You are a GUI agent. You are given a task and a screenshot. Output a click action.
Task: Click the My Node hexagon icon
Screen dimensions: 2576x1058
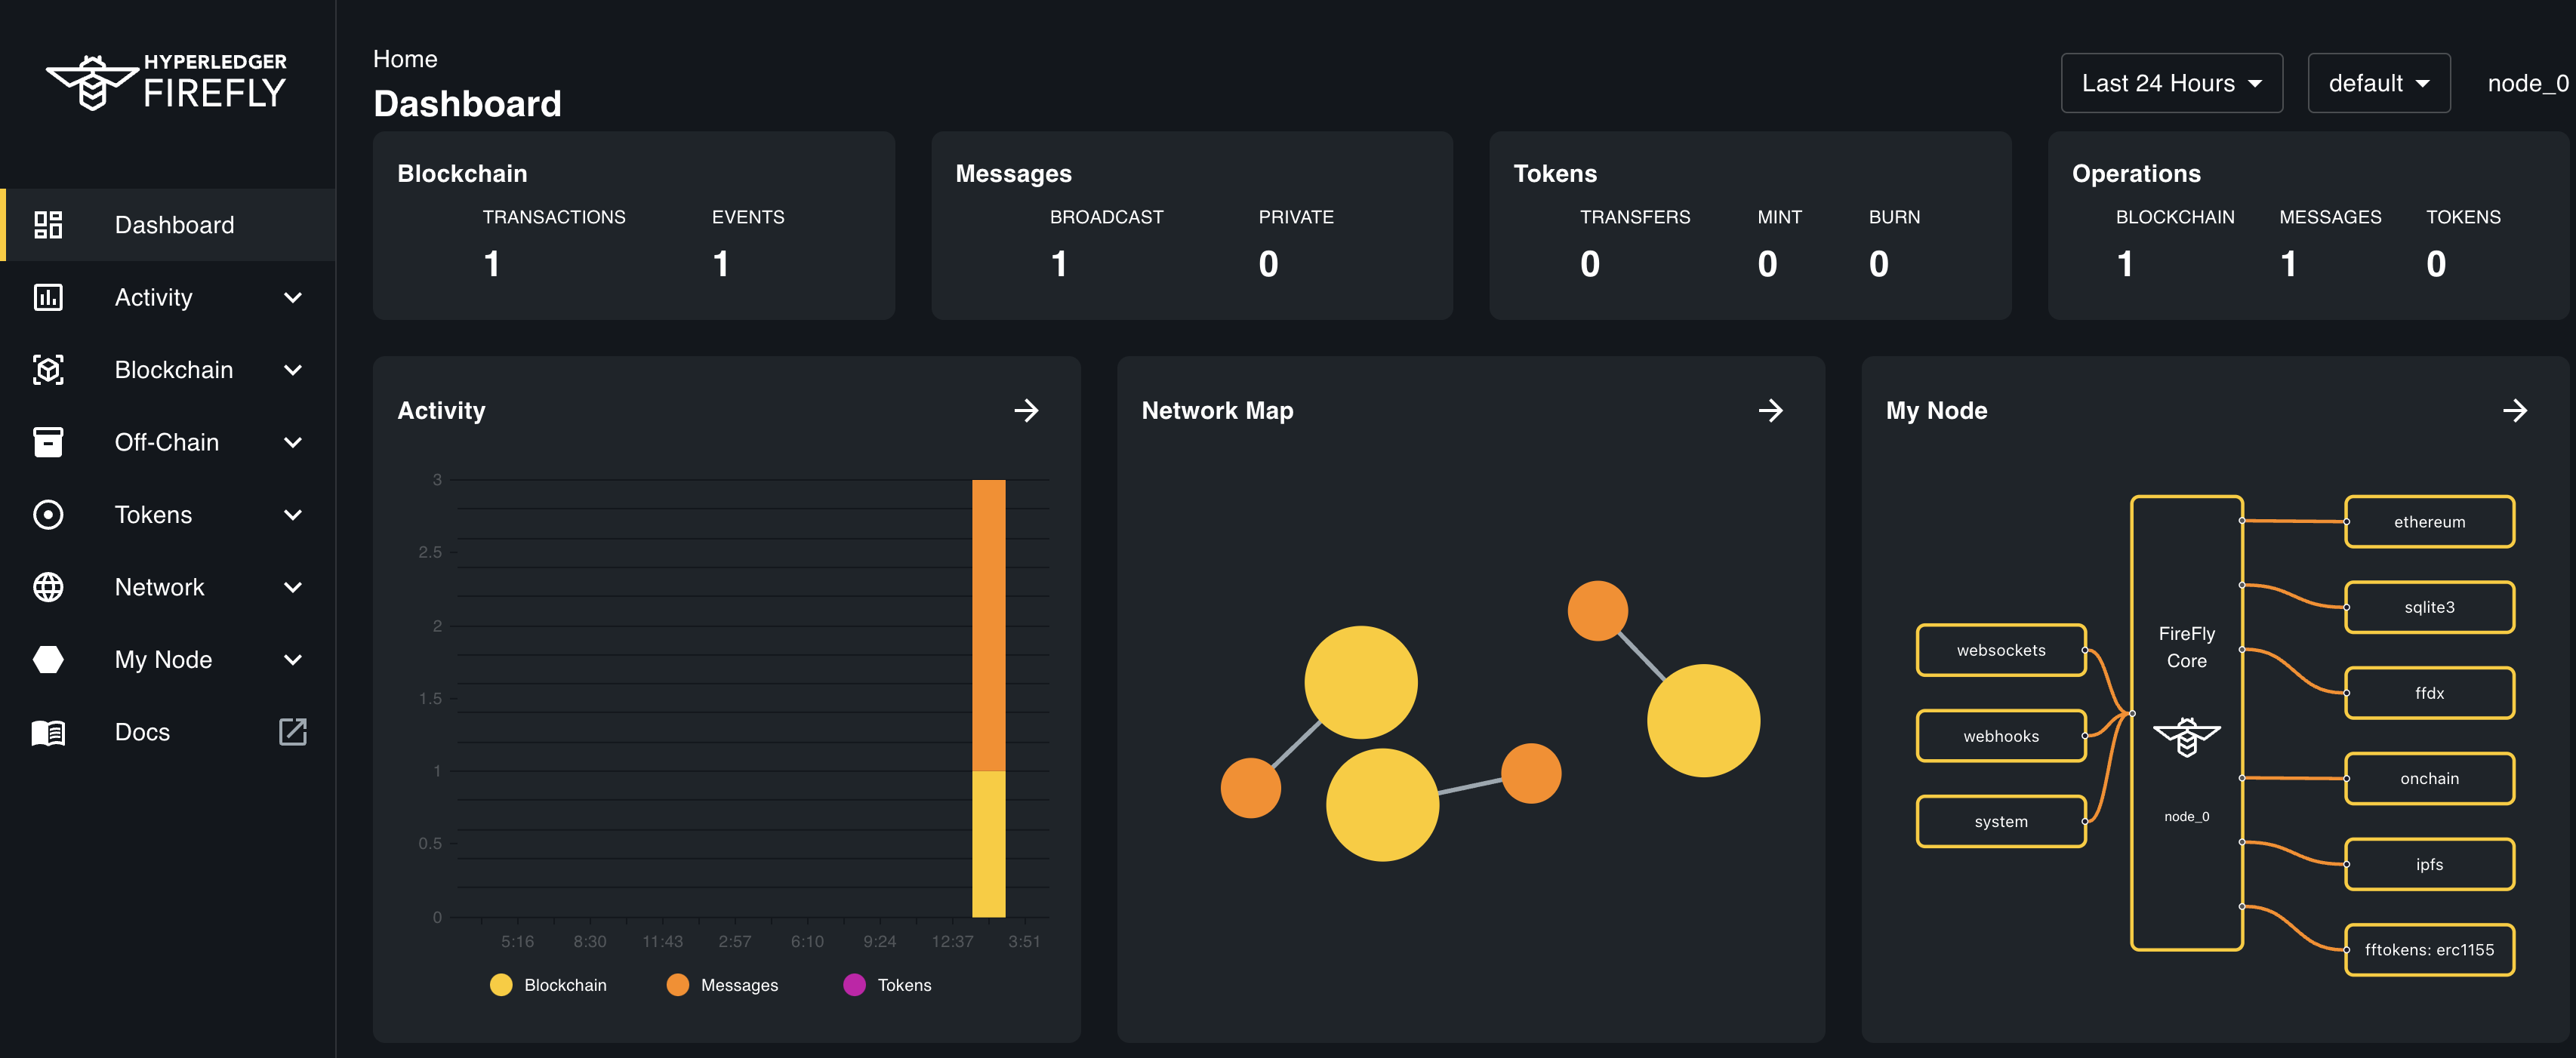tap(48, 659)
